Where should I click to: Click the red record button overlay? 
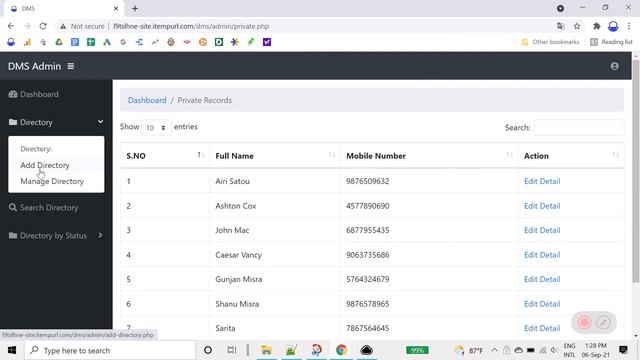coord(584,322)
